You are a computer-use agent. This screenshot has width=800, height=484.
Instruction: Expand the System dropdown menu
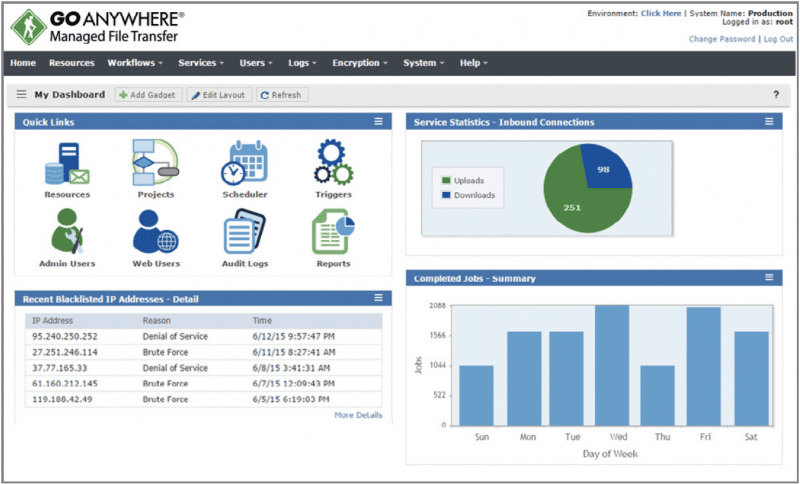(x=424, y=63)
